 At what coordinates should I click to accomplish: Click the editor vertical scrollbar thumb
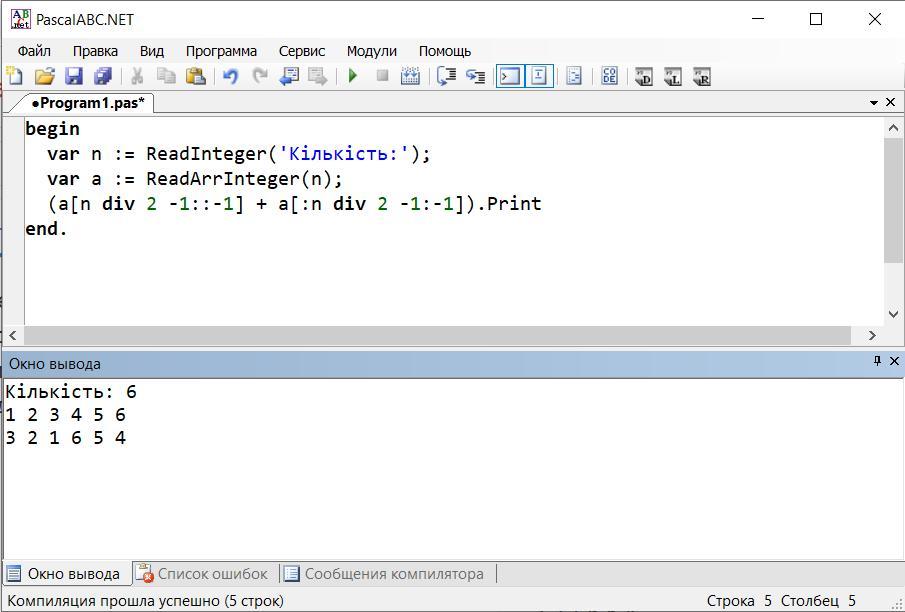tap(893, 200)
